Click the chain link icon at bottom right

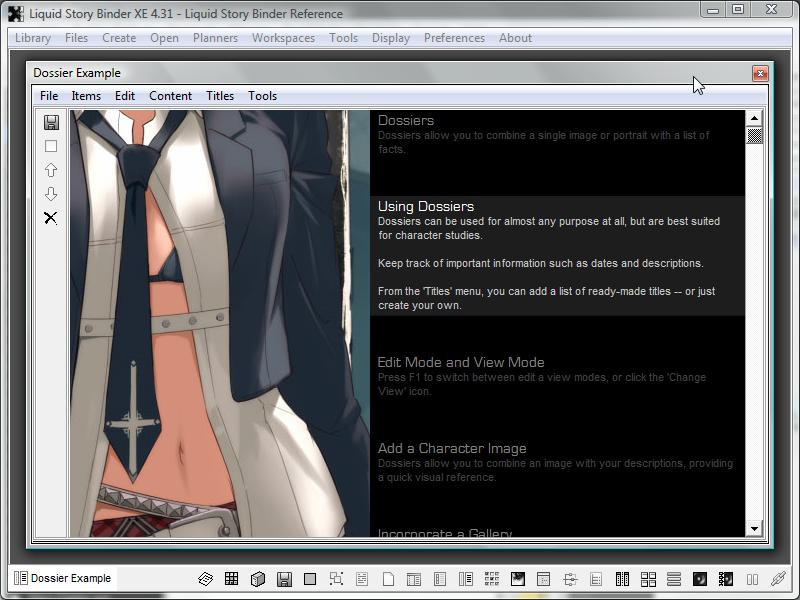point(778,579)
